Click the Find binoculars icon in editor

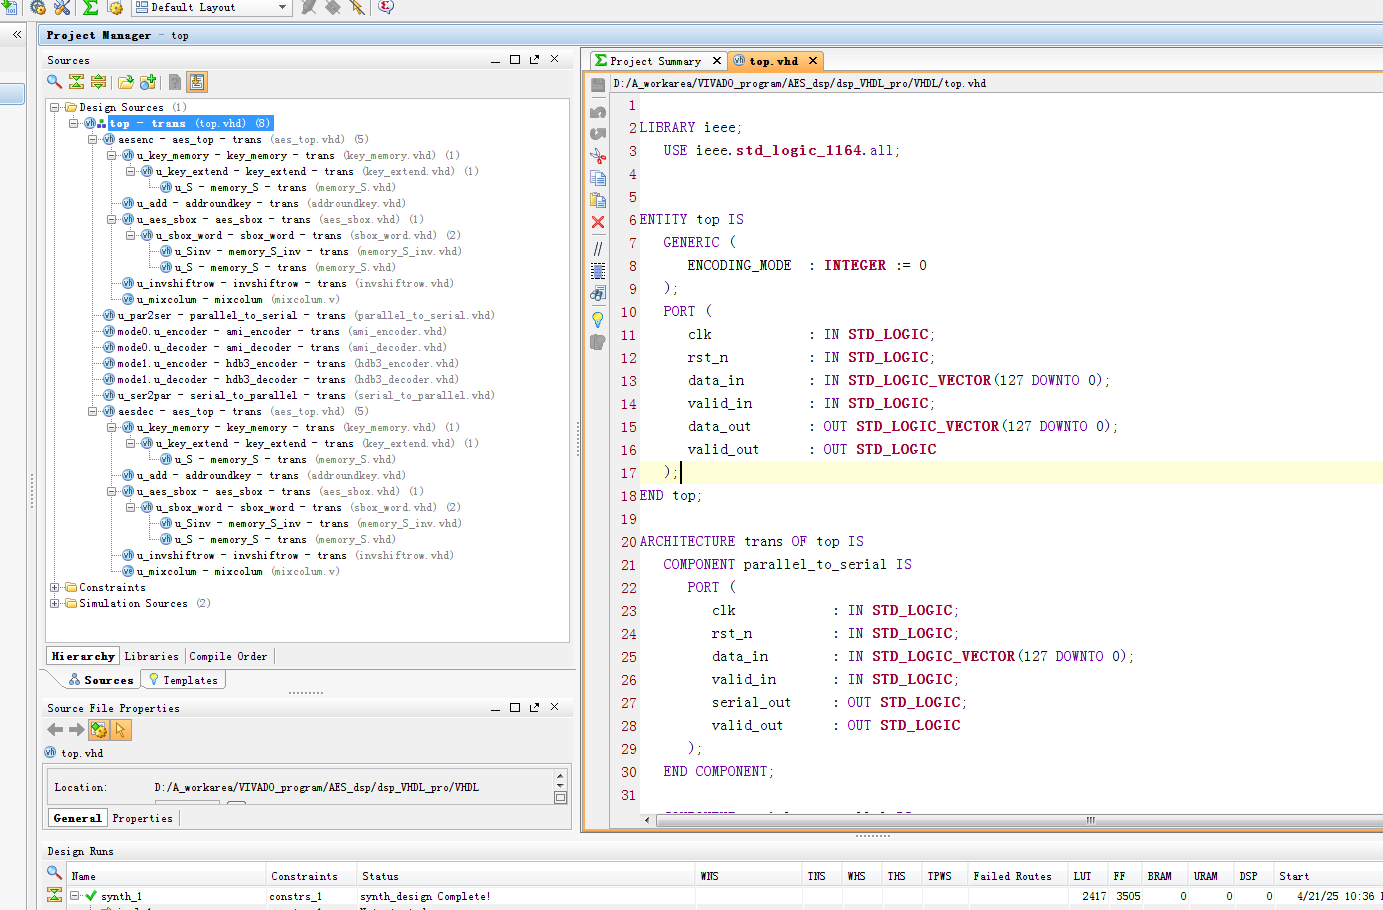point(598,293)
